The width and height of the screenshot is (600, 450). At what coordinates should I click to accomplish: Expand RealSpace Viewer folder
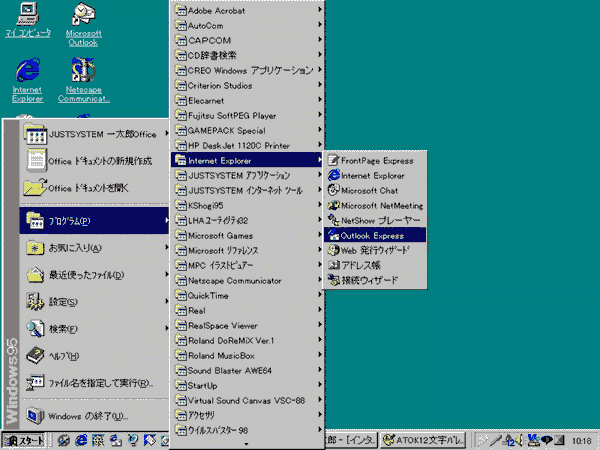247,325
